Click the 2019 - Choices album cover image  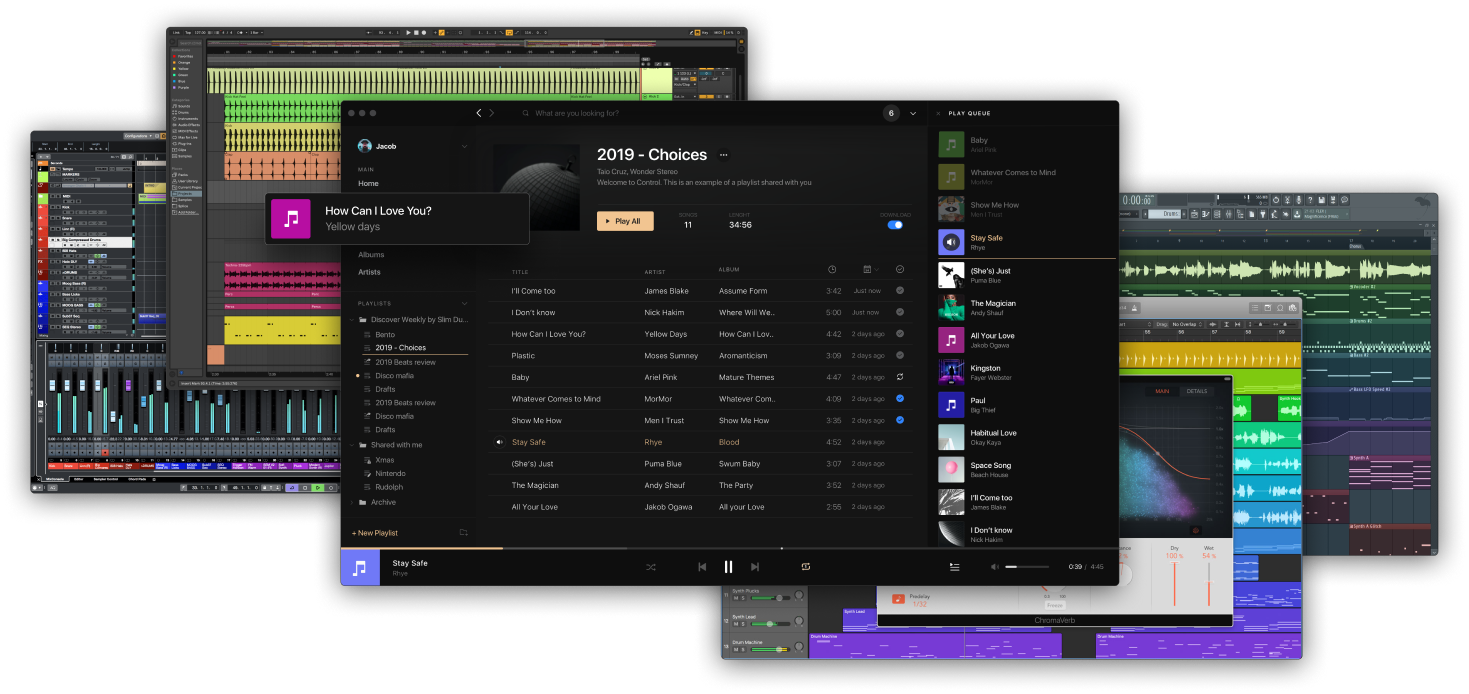537,187
